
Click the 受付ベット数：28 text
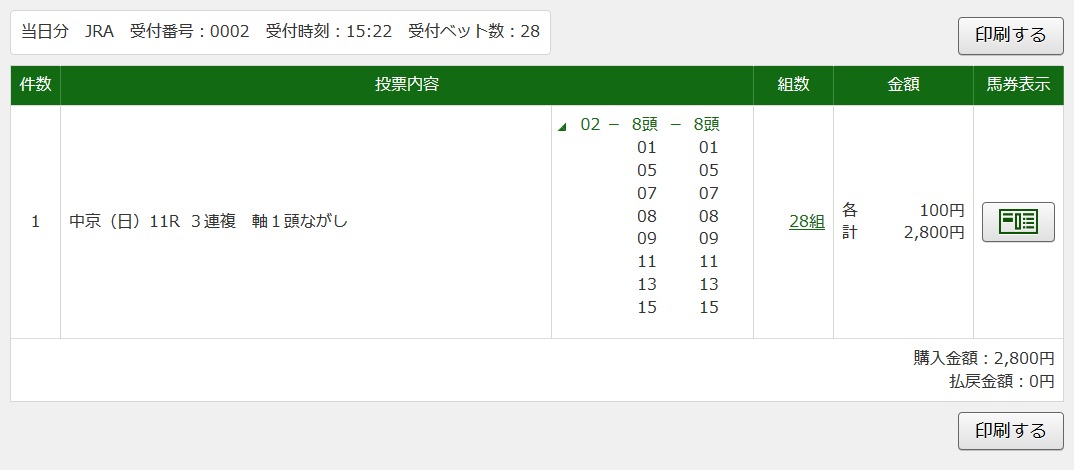tap(474, 31)
